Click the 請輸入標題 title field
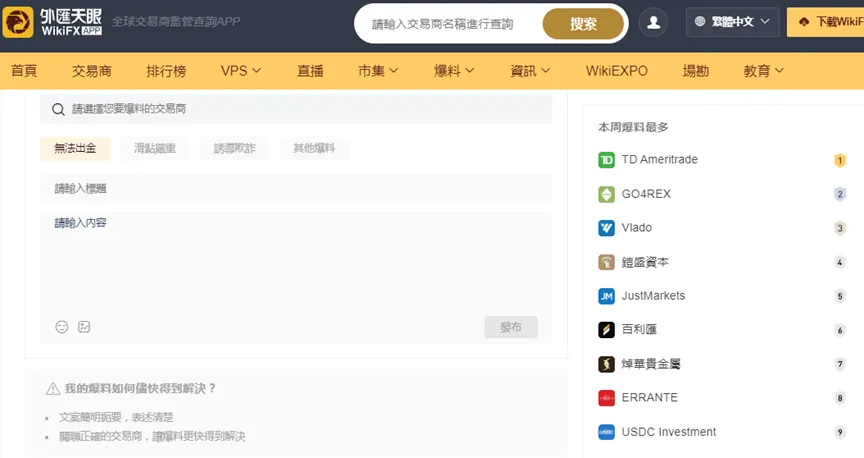 (296, 189)
